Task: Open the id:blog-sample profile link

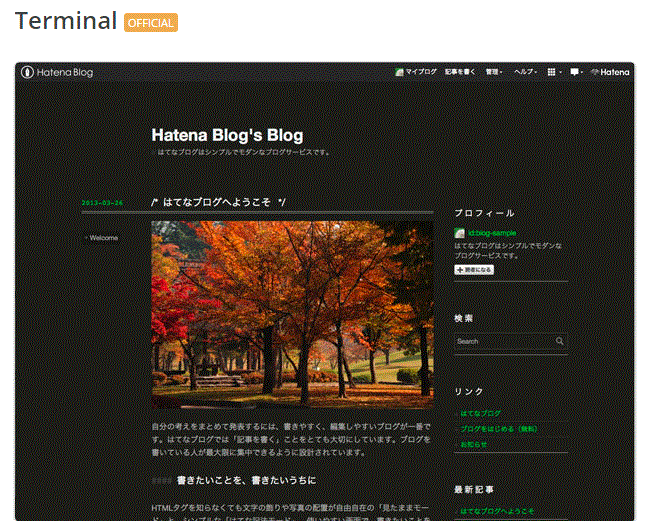Action: point(492,233)
